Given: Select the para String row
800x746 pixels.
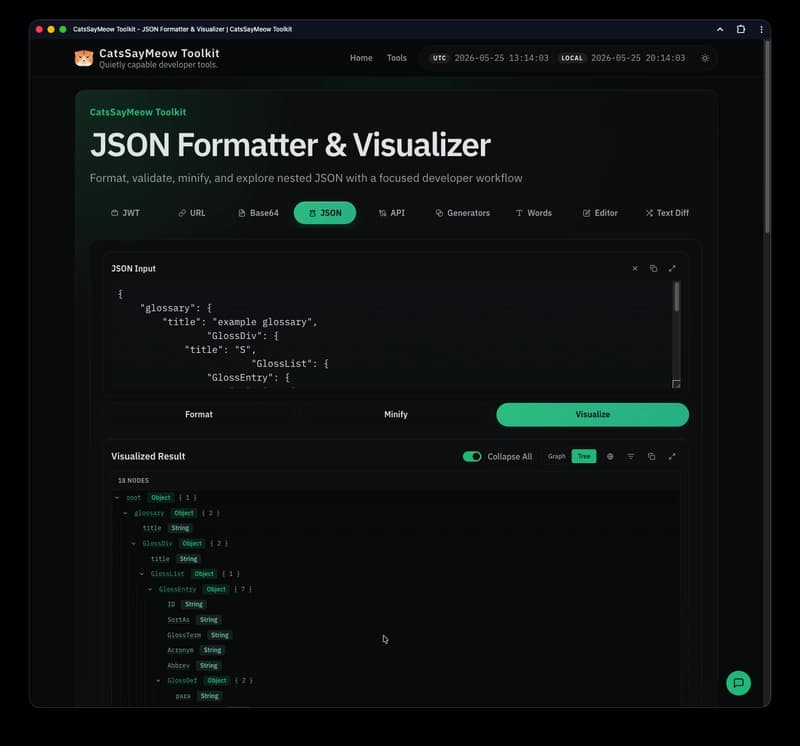Looking at the screenshot, I should pos(198,696).
